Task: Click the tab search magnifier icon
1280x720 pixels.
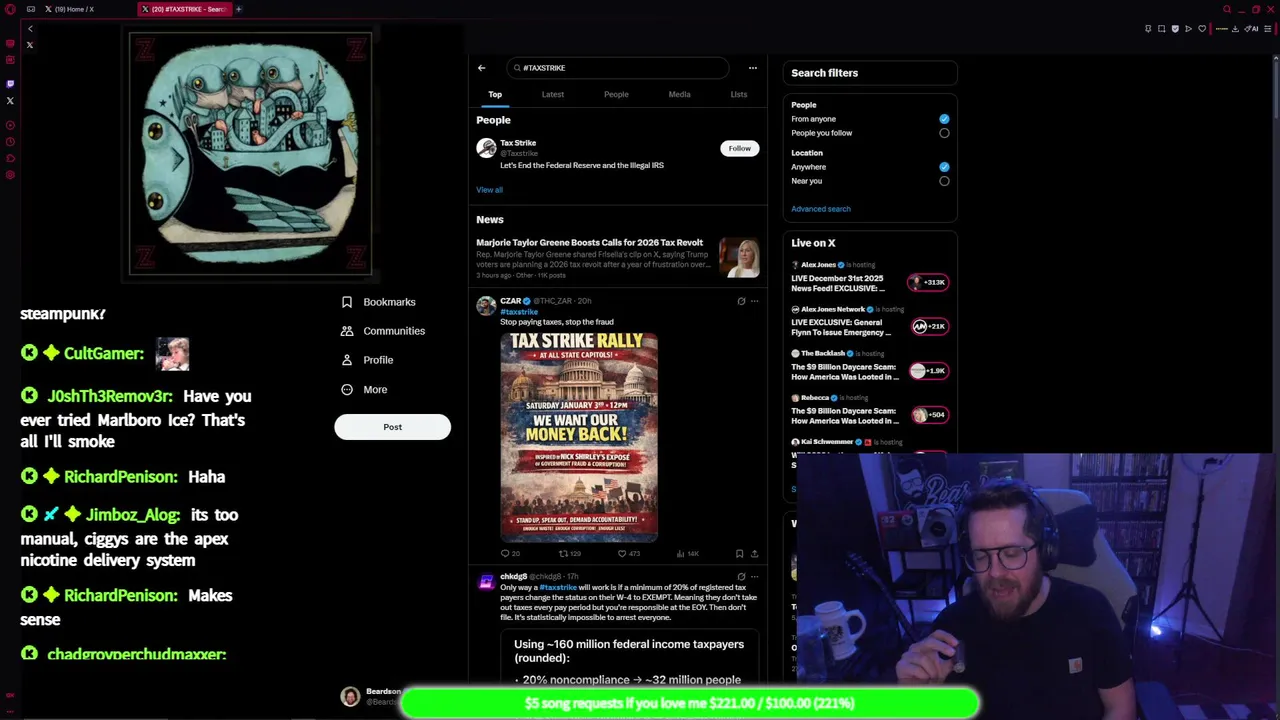Action: coord(1227,10)
